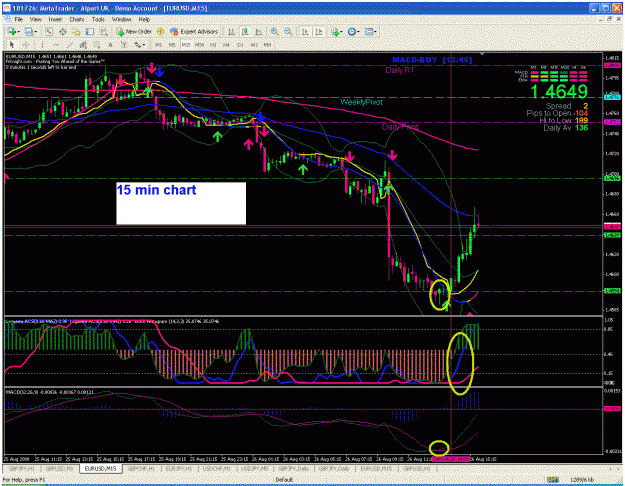Open the File menu
Viewport: 625px width, 486px height.
[19, 19]
